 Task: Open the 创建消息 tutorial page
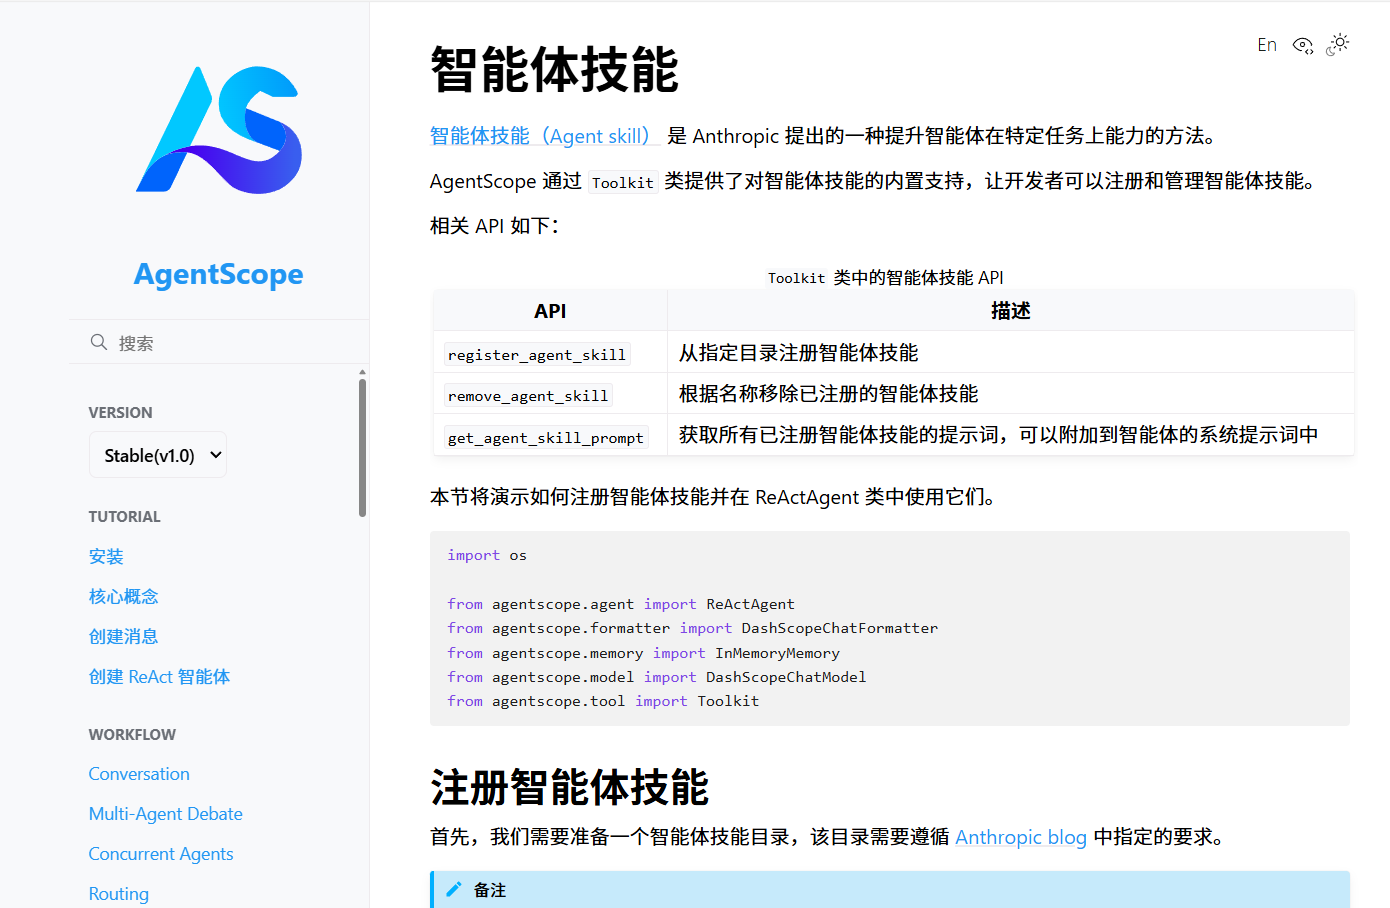point(124,637)
